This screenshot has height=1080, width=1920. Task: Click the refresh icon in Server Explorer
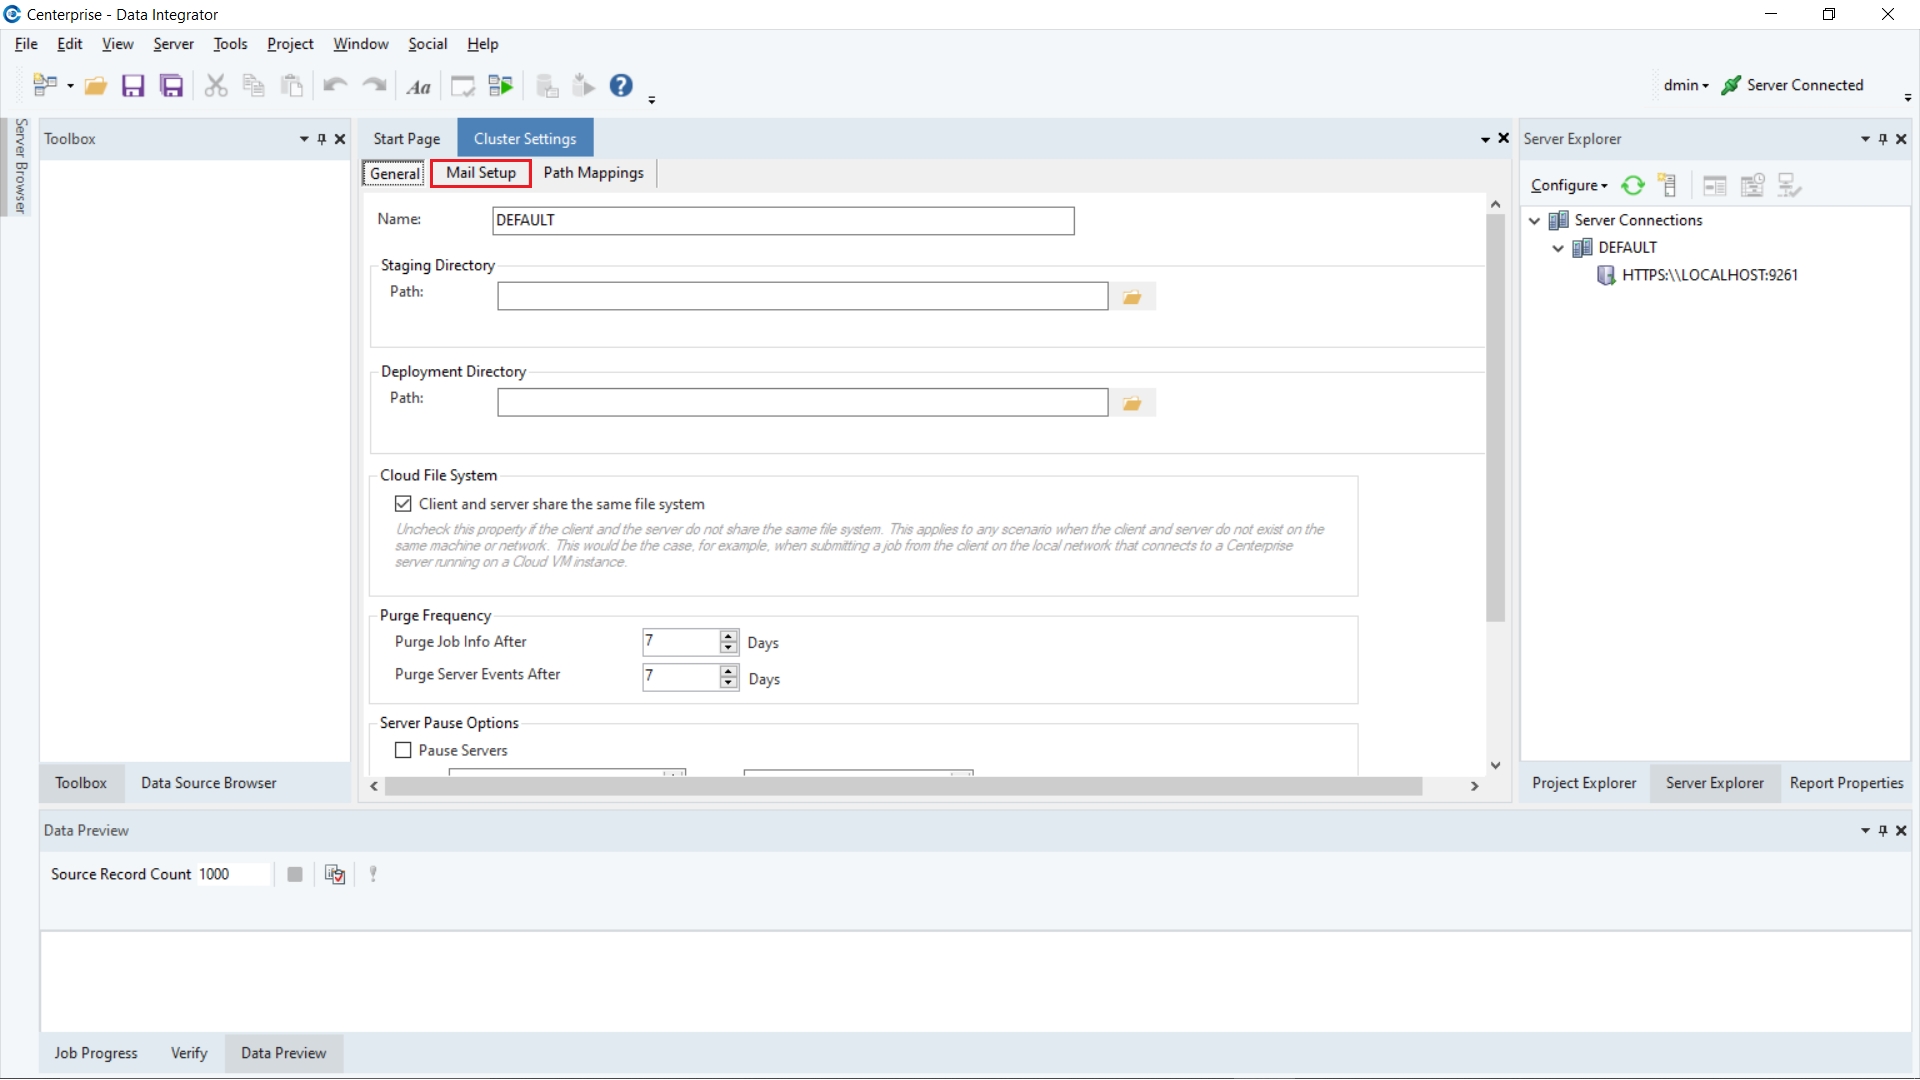coord(1633,186)
